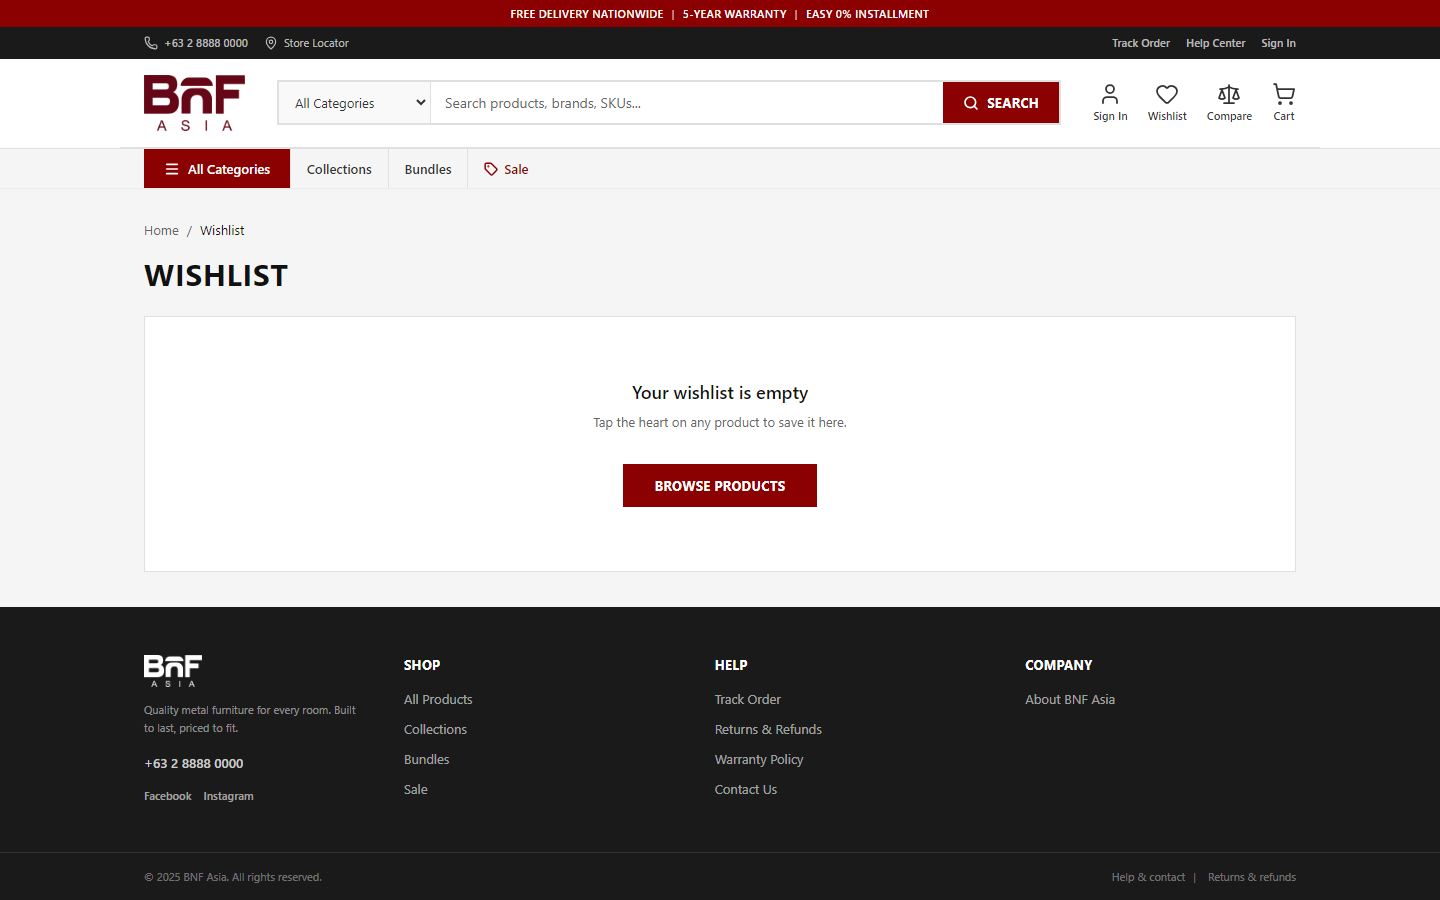Expand the All Categories search dropdown
Image resolution: width=1440 pixels, height=900 pixels.
354,103
